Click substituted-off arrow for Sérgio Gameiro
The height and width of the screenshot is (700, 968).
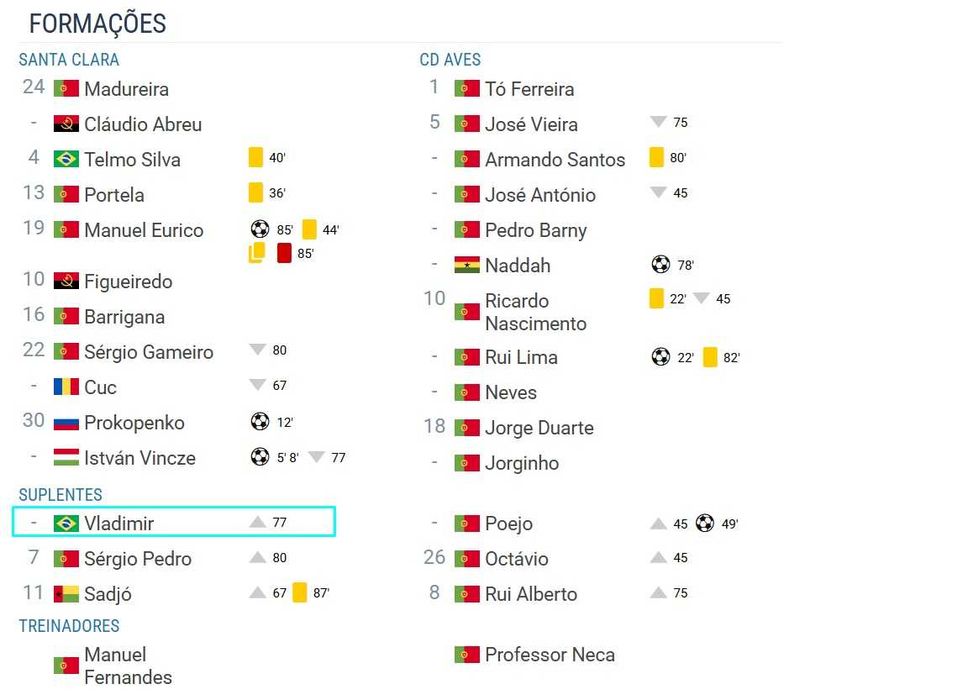(258, 350)
